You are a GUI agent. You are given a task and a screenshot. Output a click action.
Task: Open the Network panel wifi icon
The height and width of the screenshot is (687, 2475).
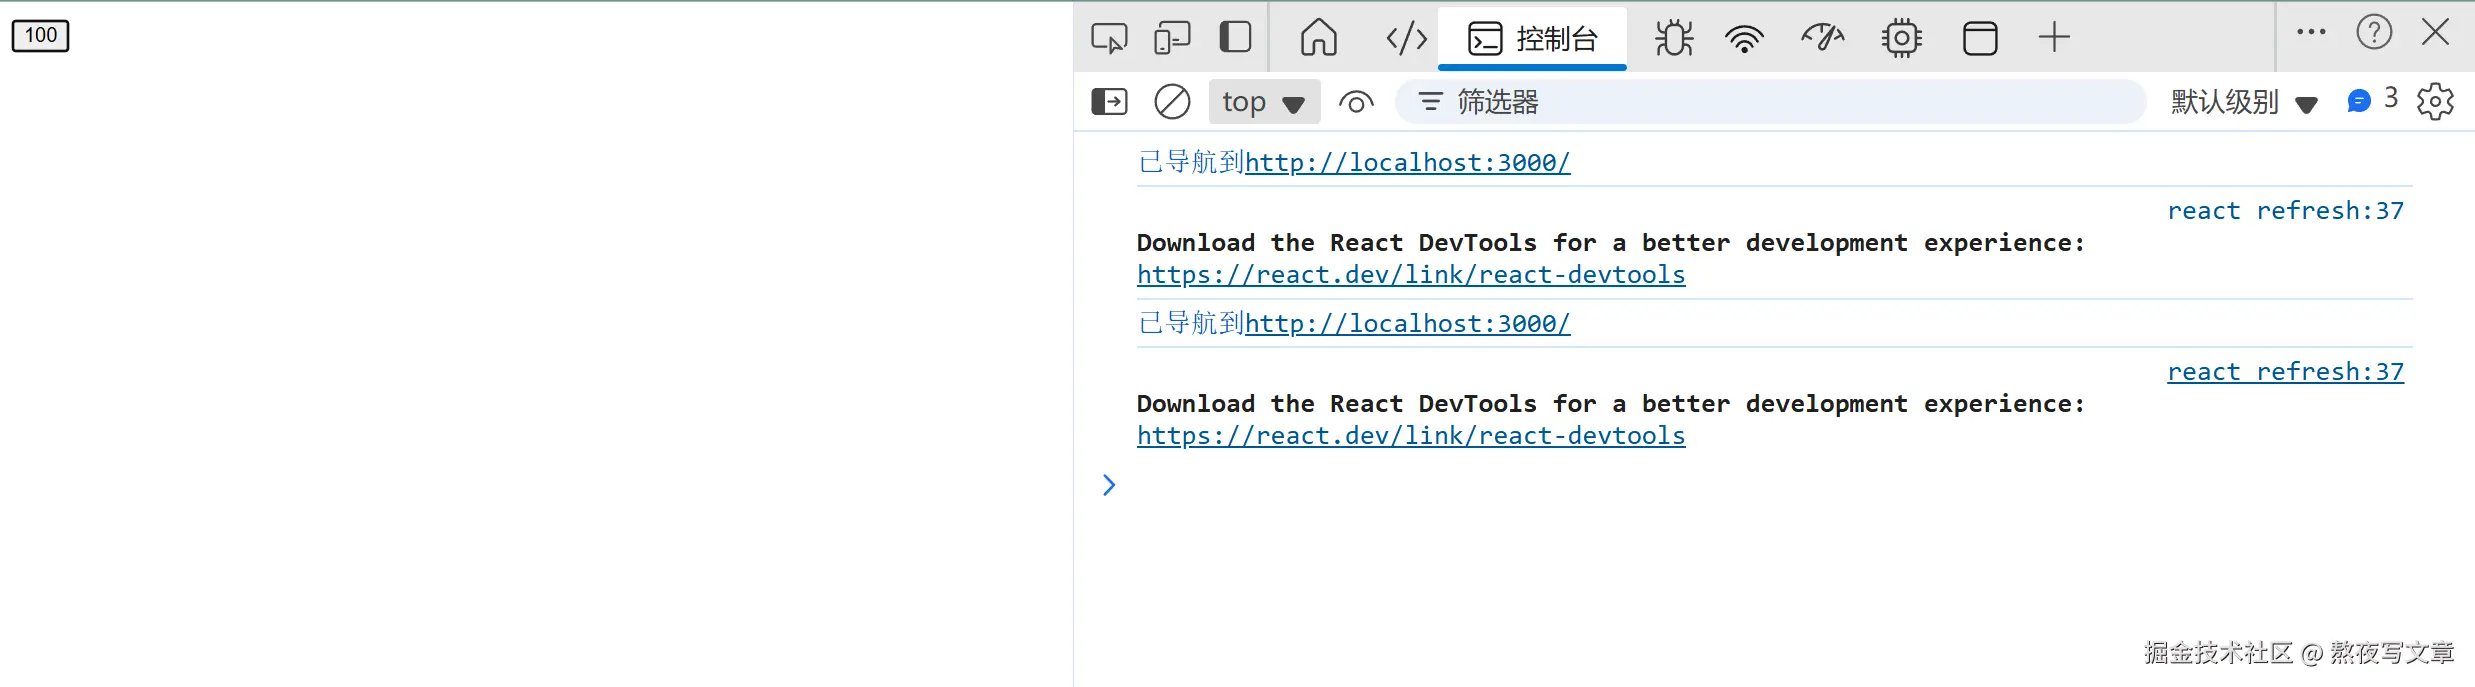1744,38
